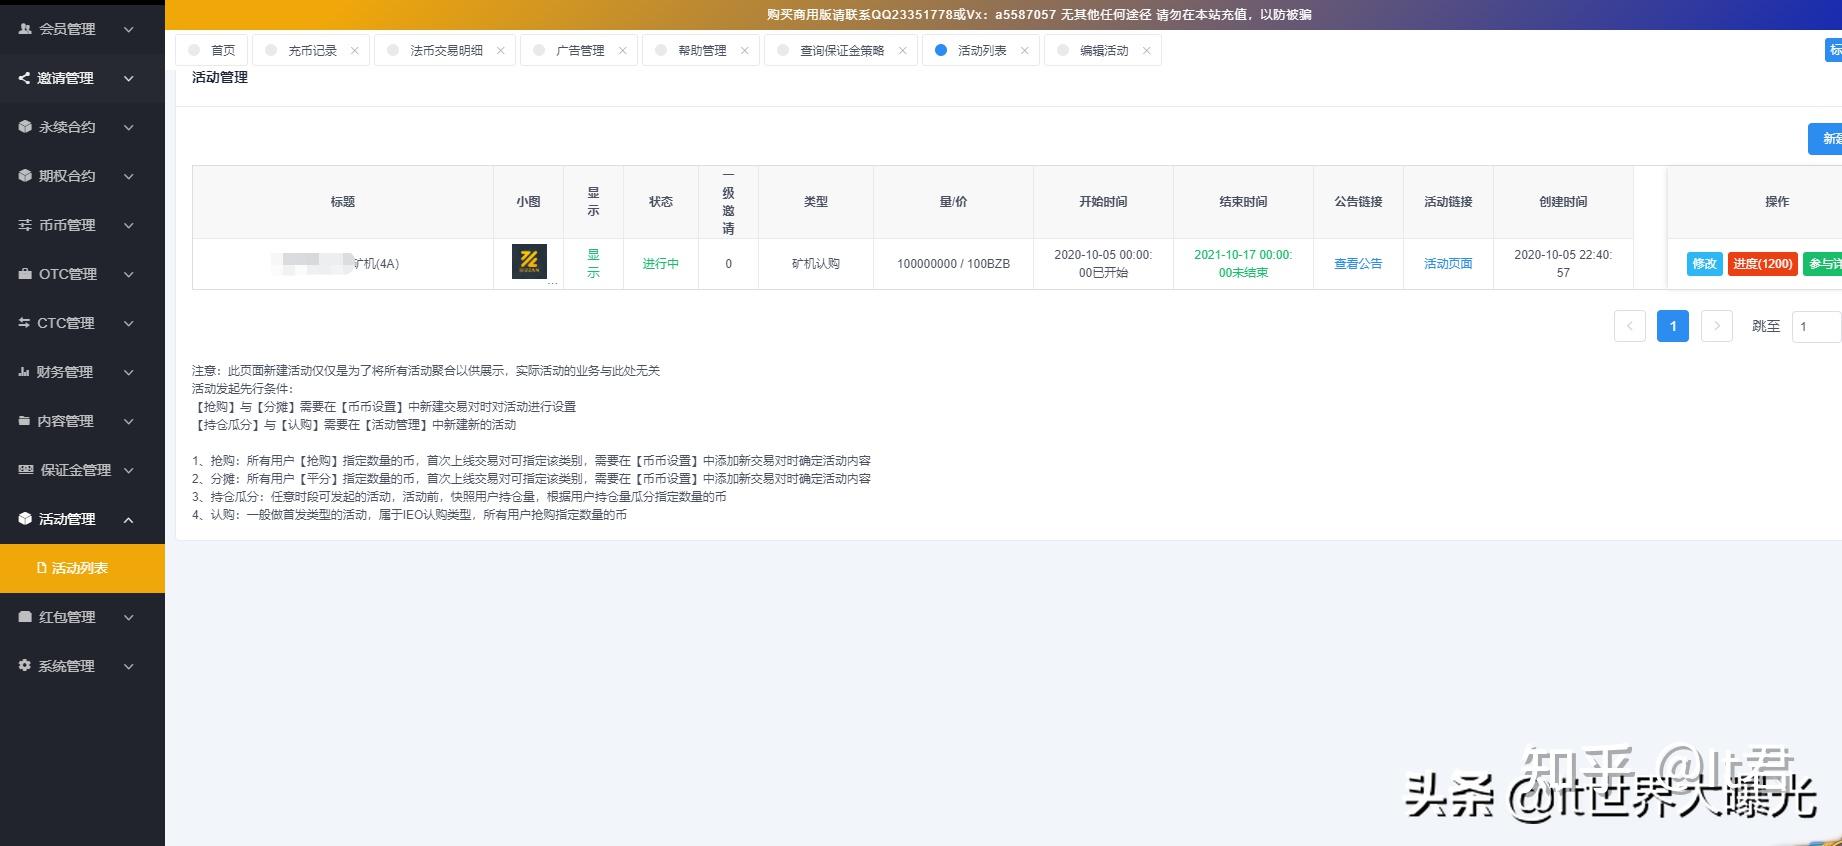Image resolution: width=1842 pixels, height=846 pixels.
Task: Click the activity thumbnail image in 小图 column
Action: pos(529,261)
